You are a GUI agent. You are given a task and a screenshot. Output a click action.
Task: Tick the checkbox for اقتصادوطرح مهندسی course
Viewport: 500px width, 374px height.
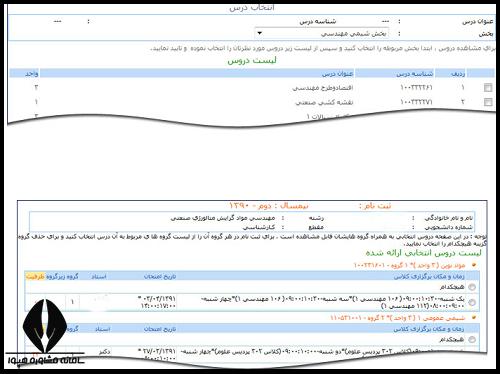tap(488, 88)
